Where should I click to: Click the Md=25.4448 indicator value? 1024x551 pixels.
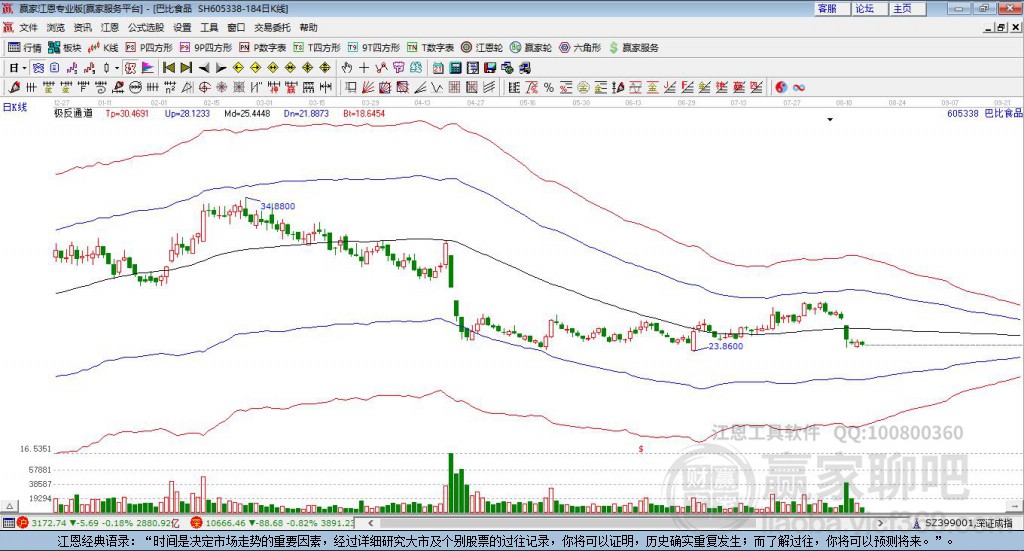247,113
